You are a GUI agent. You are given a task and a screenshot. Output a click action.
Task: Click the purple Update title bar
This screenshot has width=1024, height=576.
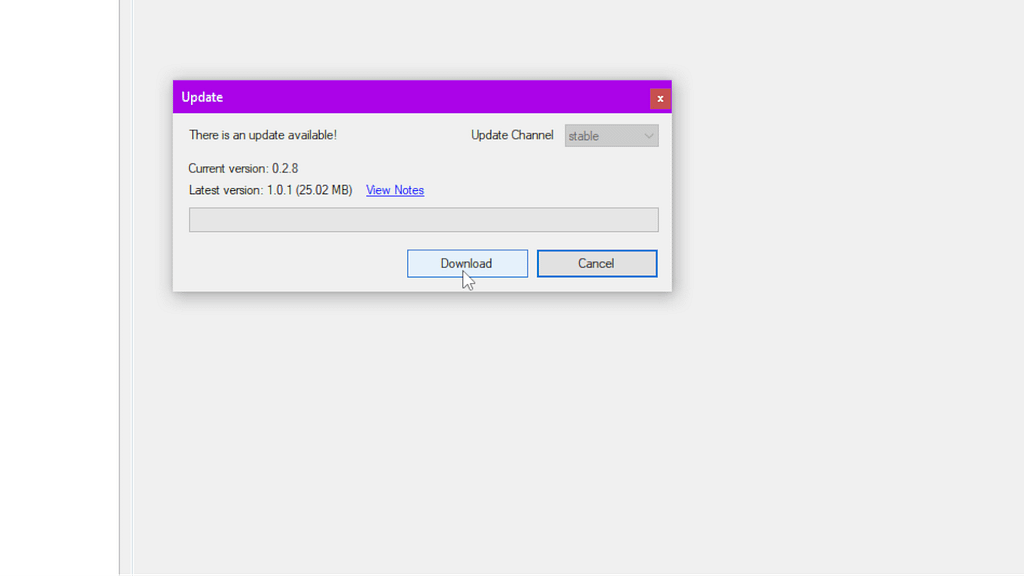[x=420, y=98]
